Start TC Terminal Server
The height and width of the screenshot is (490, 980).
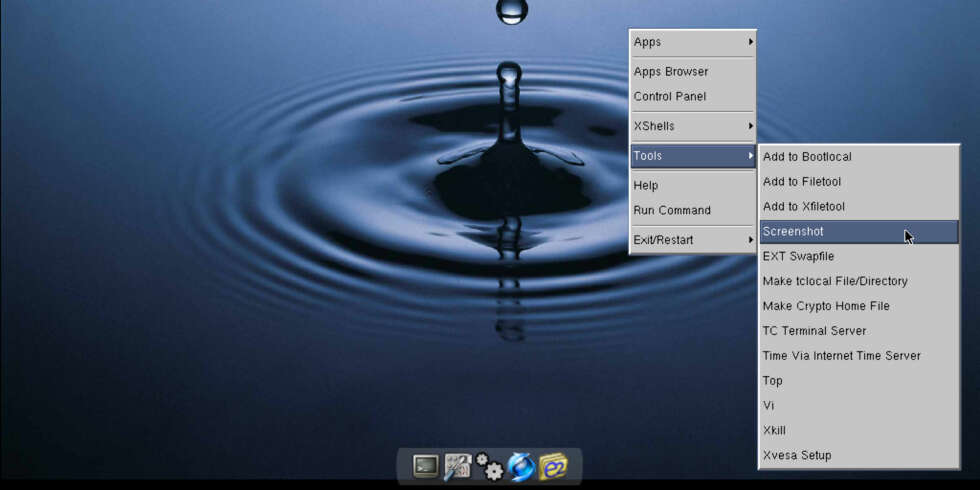[859, 331]
